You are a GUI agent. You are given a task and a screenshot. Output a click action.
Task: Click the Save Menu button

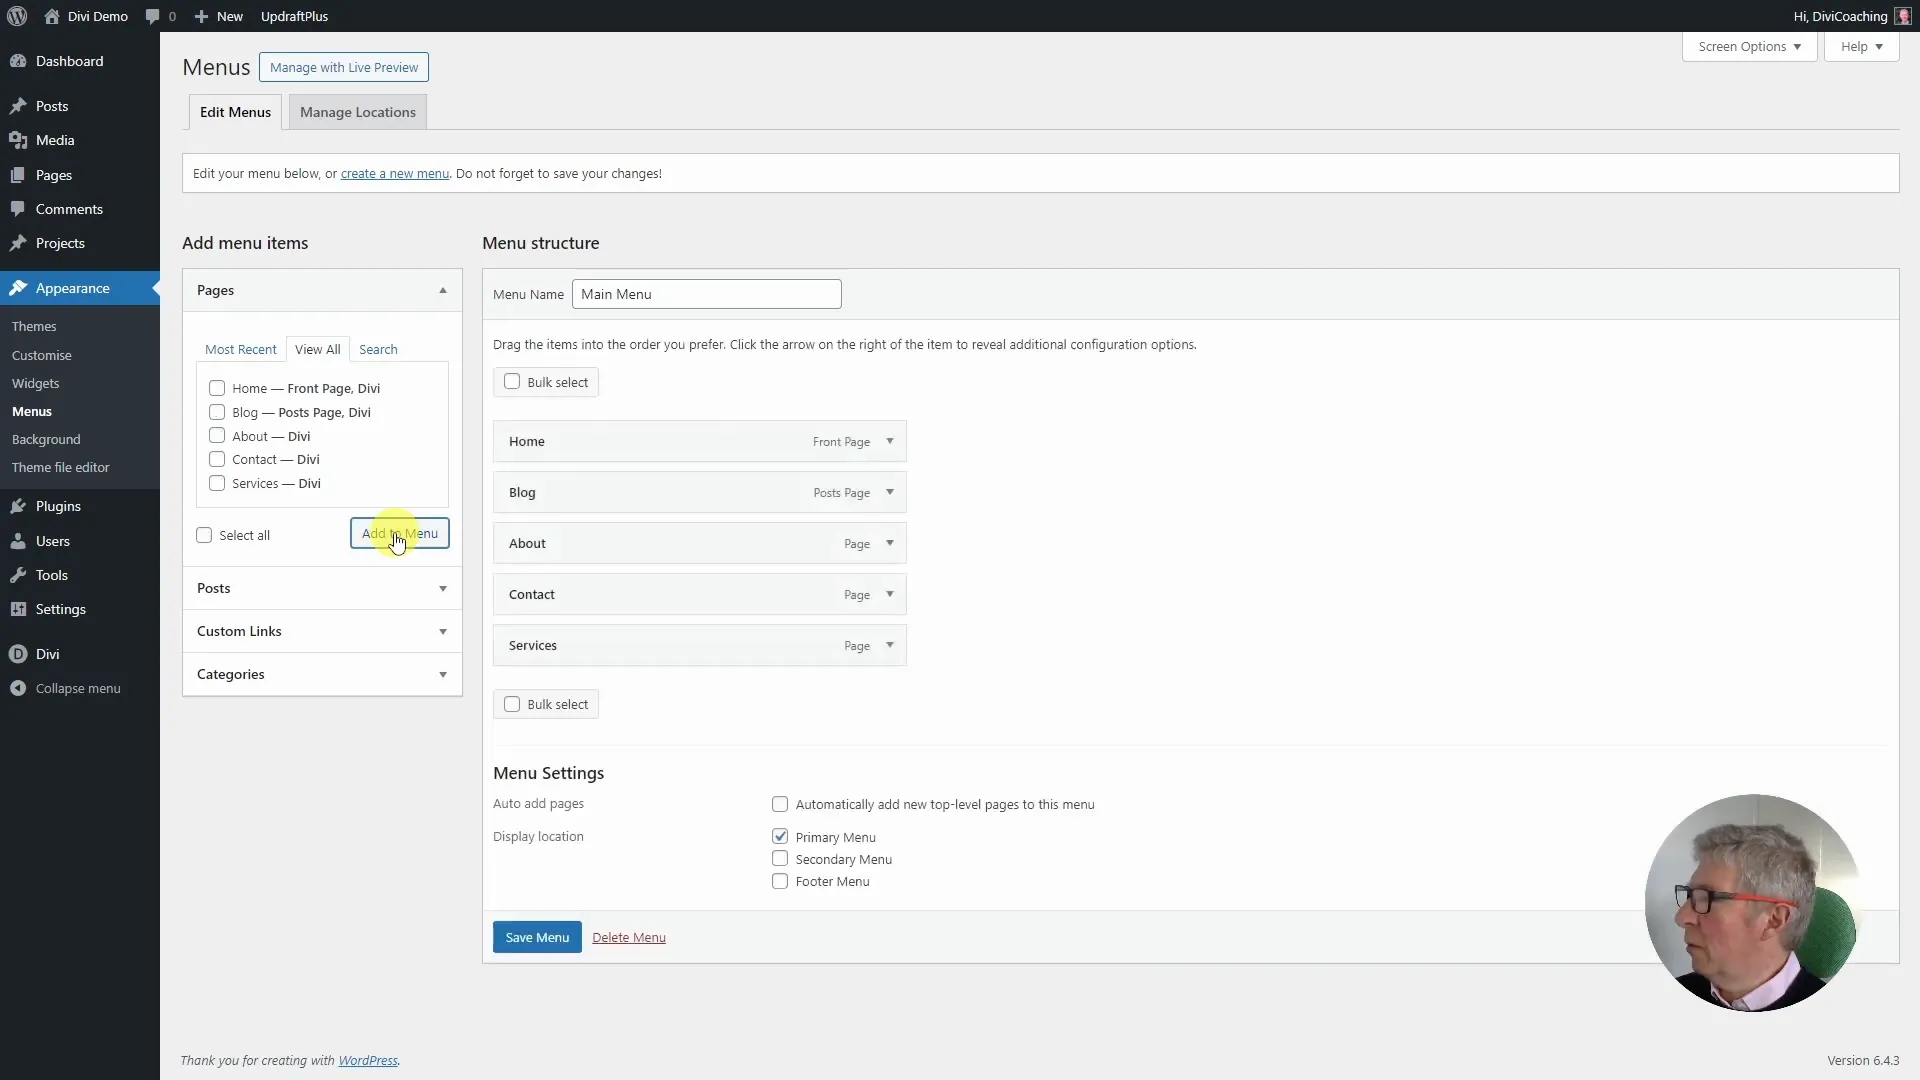click(x=536, y=937)
